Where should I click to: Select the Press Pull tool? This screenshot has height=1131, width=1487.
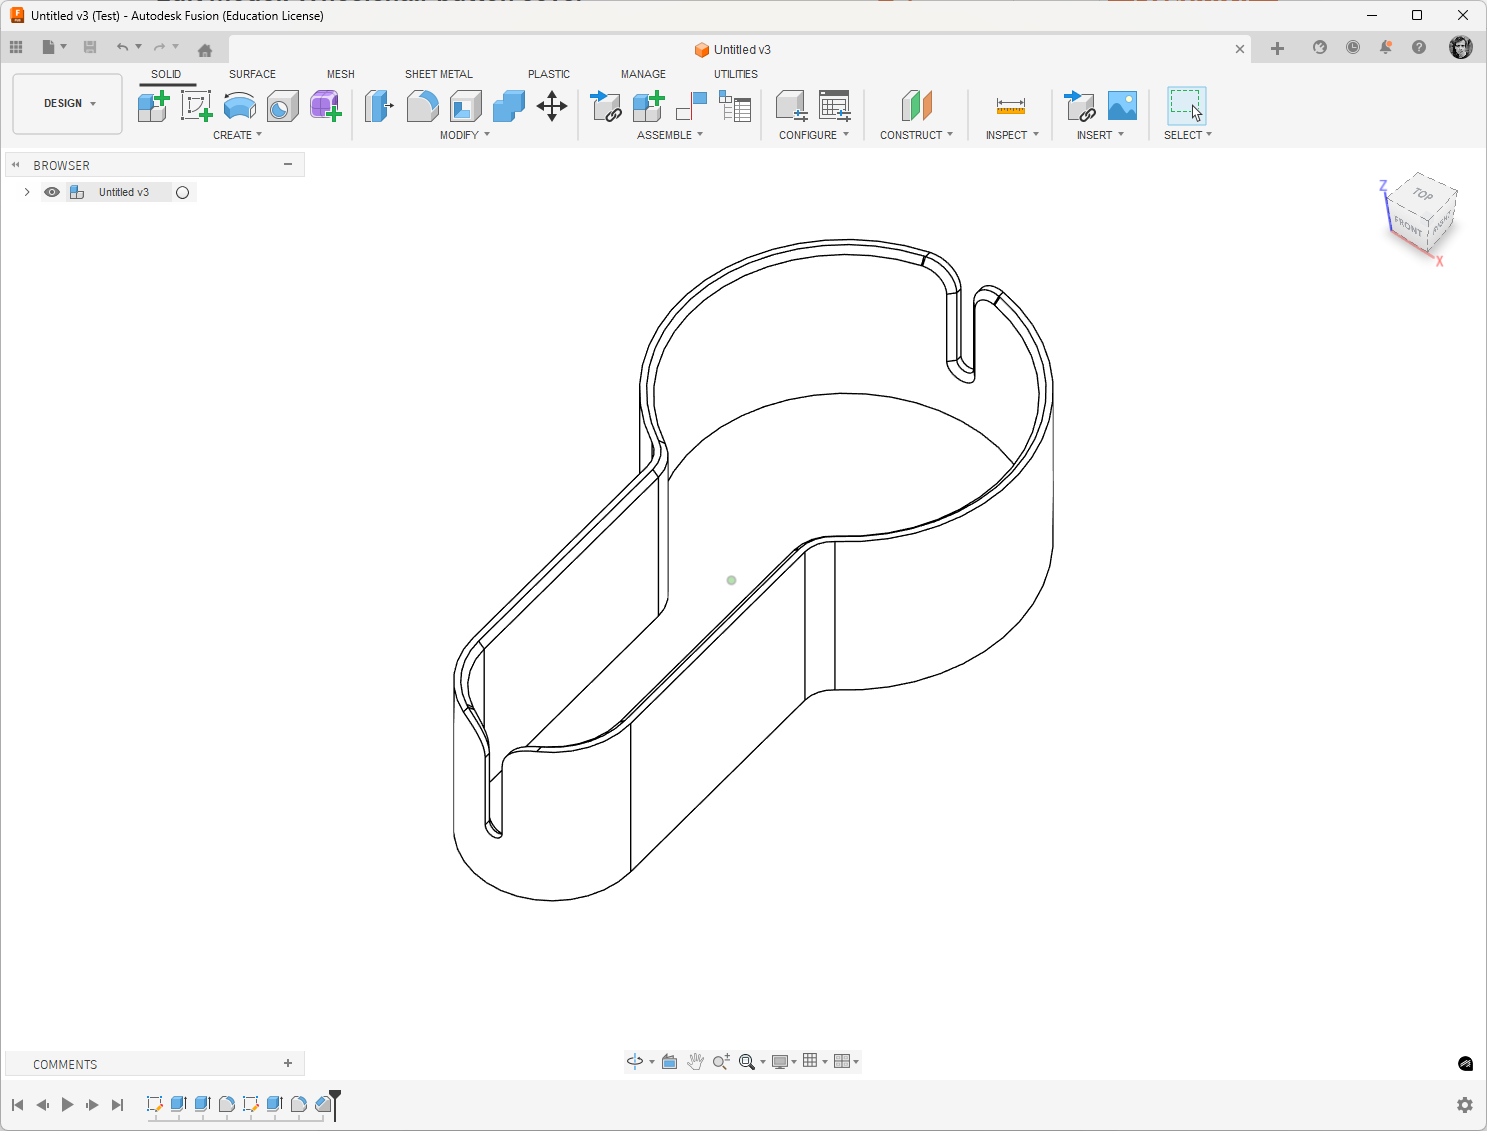(379, 106)
